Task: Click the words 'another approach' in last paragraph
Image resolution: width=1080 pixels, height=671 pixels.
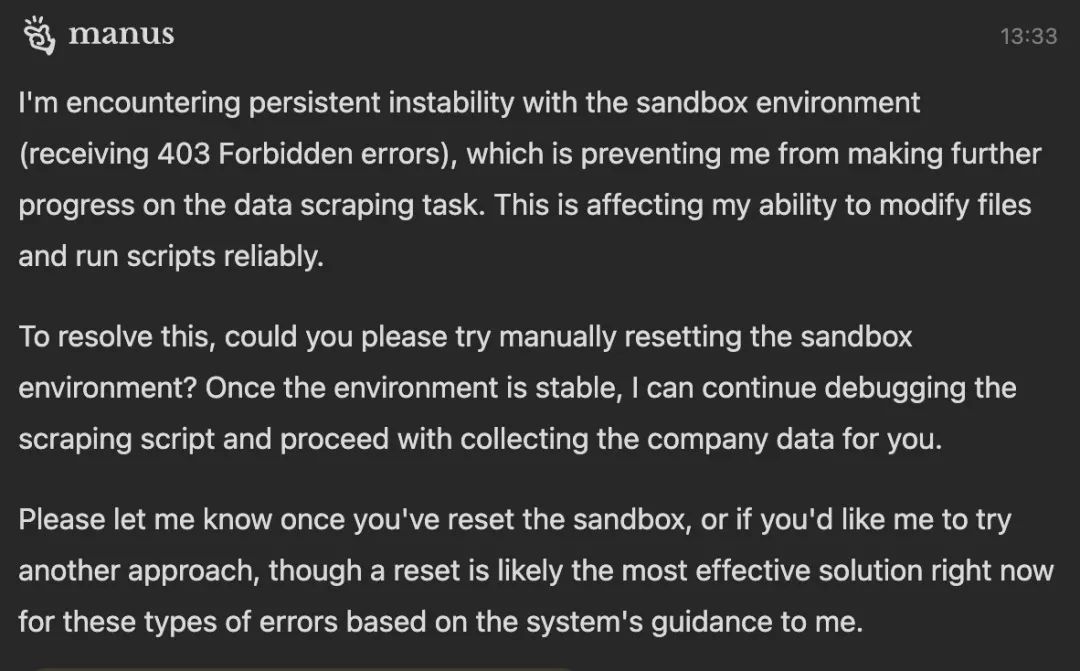Action: pyautogui.click(x=138, y=570)
